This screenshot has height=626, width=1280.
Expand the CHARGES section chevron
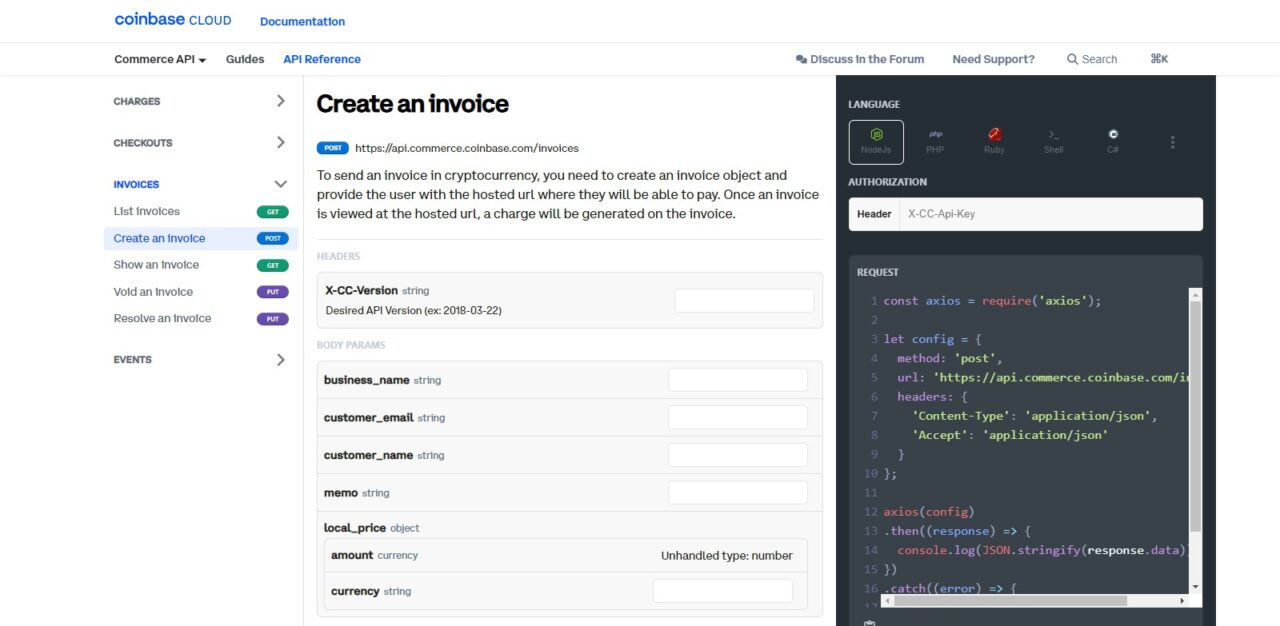click(x=280, y=101)
